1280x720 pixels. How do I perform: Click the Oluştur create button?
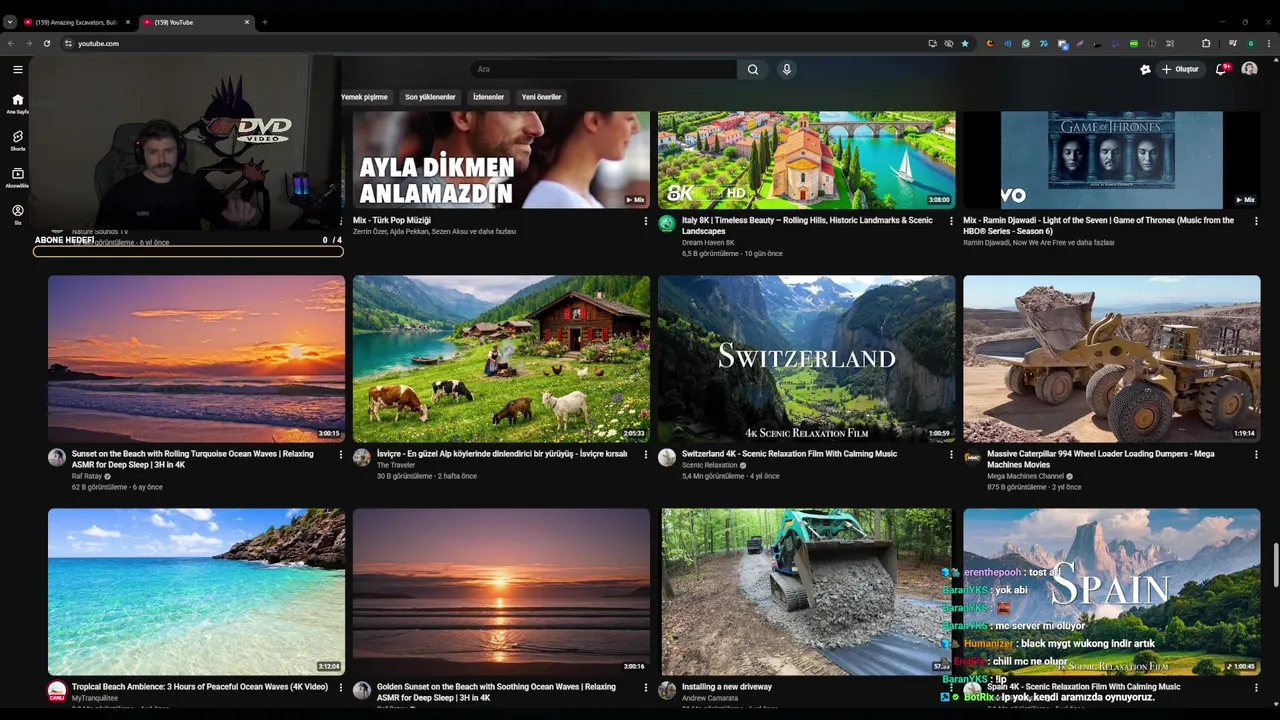[1180, 69]
